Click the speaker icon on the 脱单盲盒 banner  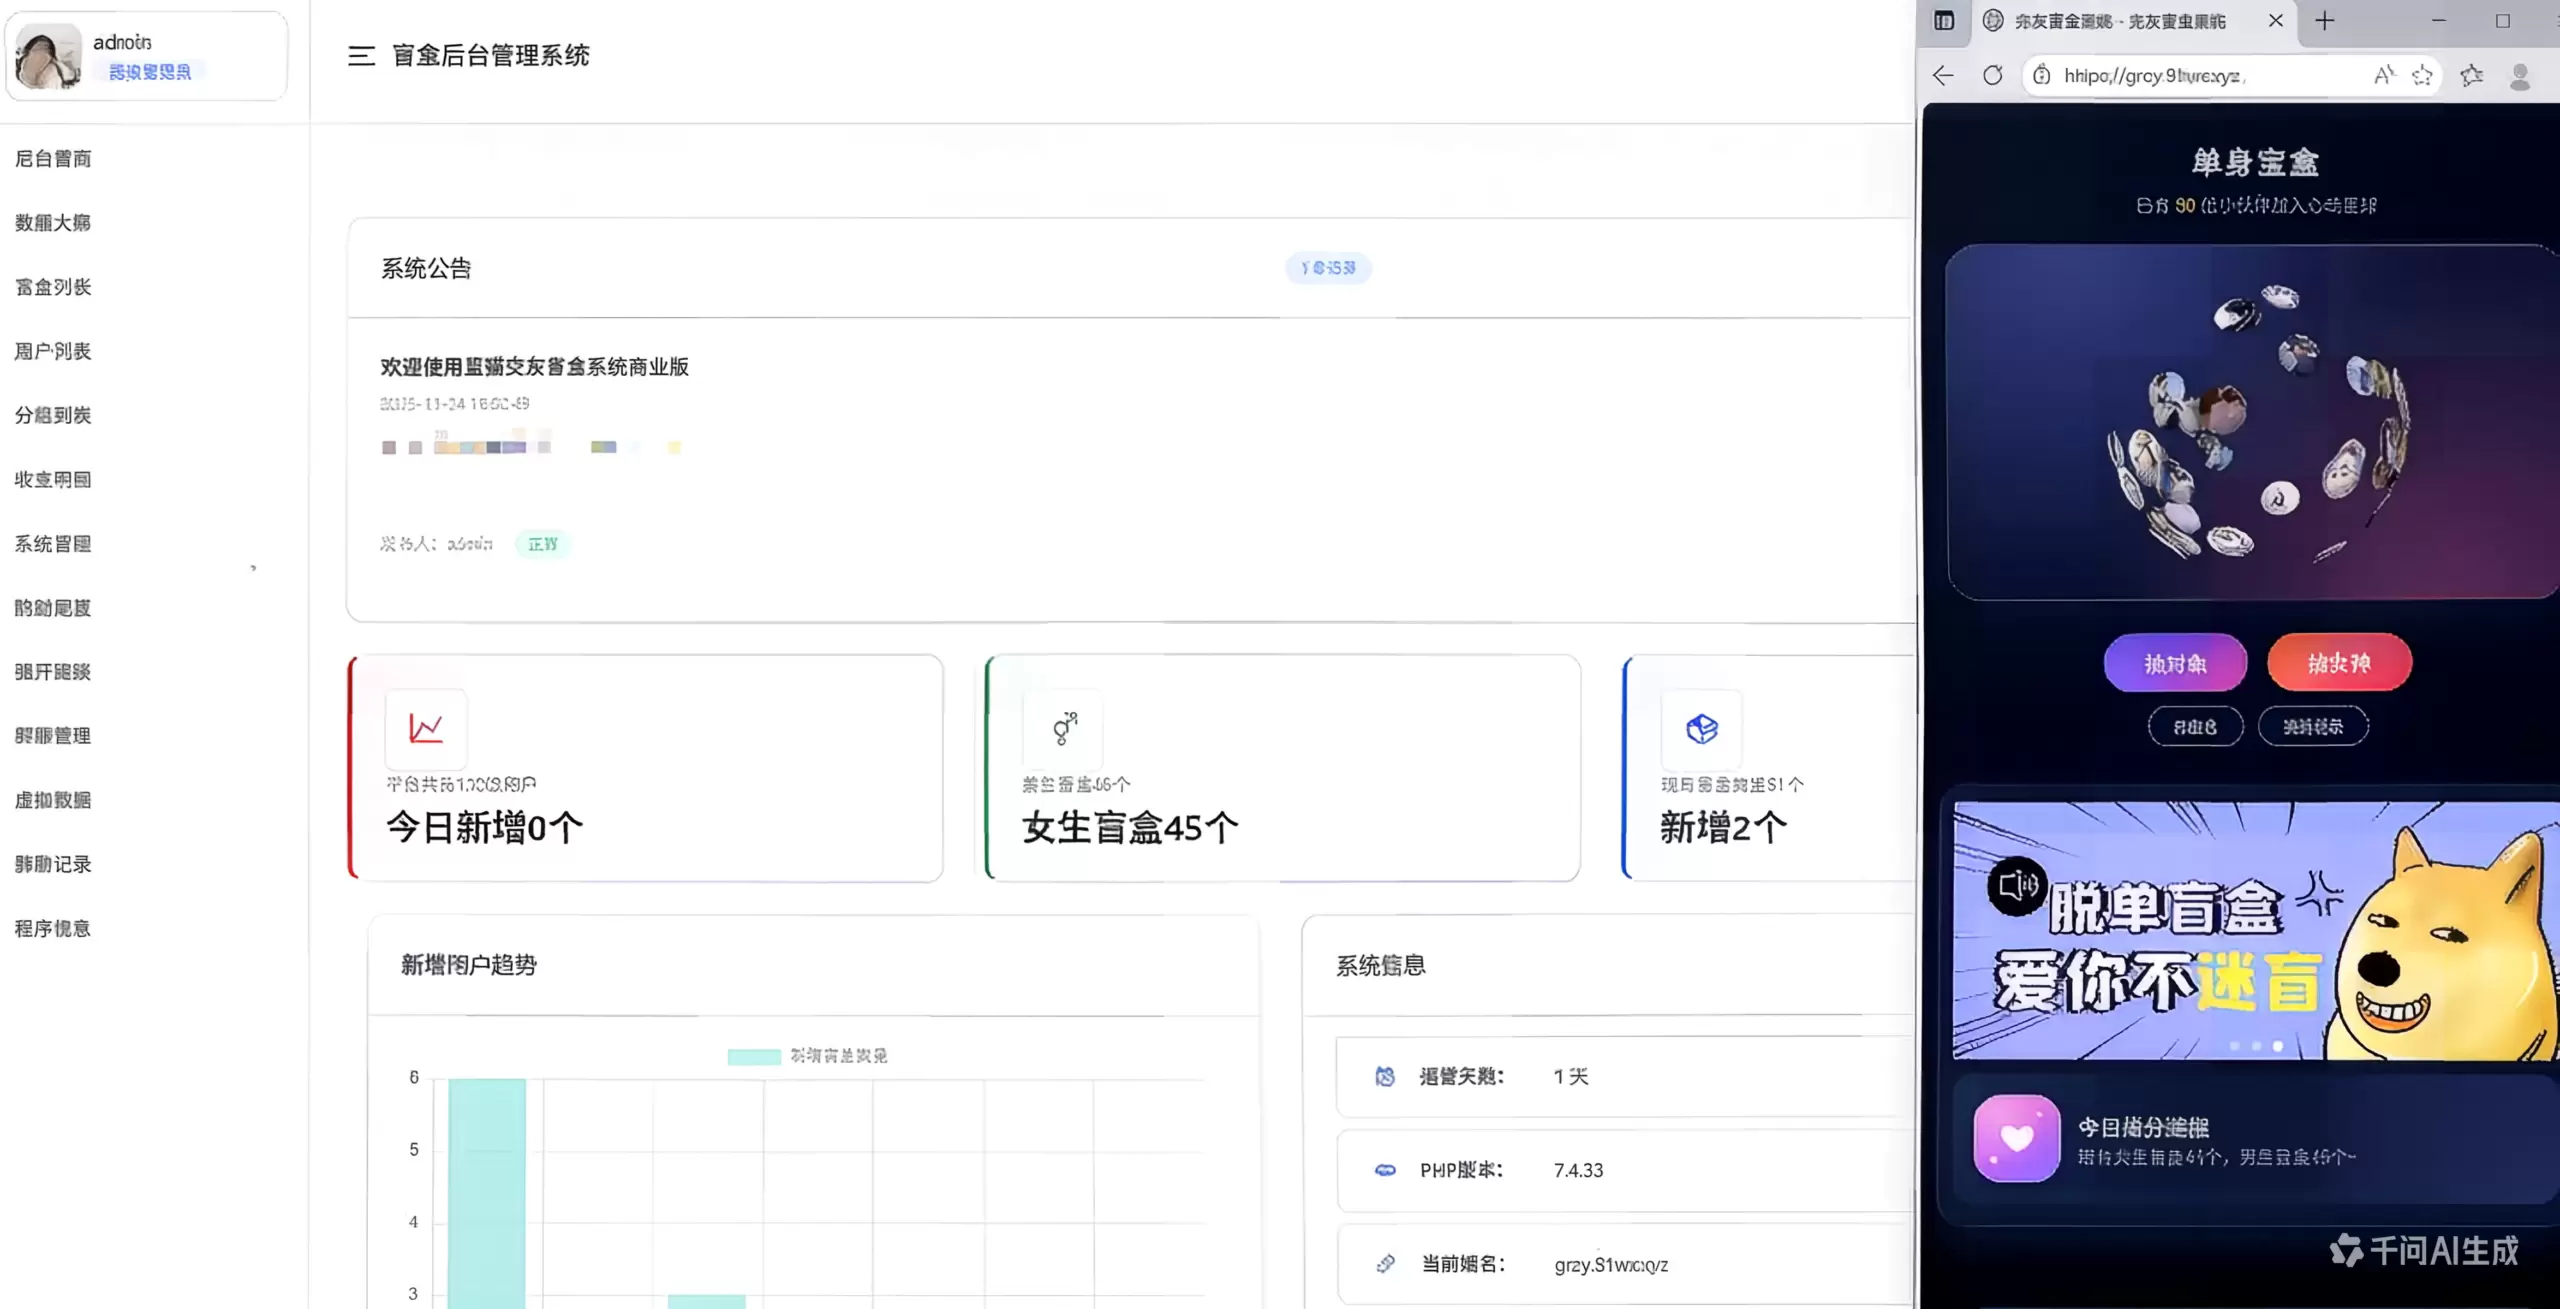pos(2017,888)
